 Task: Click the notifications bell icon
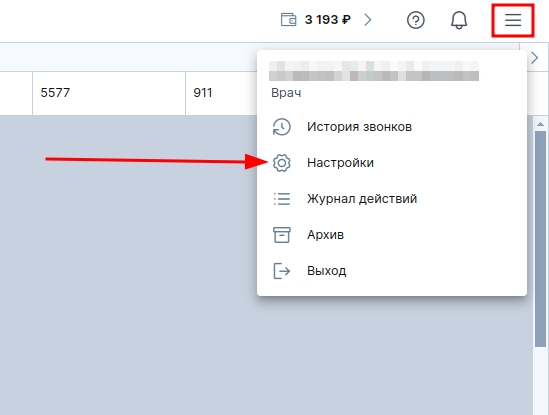[x=459, y=20]
